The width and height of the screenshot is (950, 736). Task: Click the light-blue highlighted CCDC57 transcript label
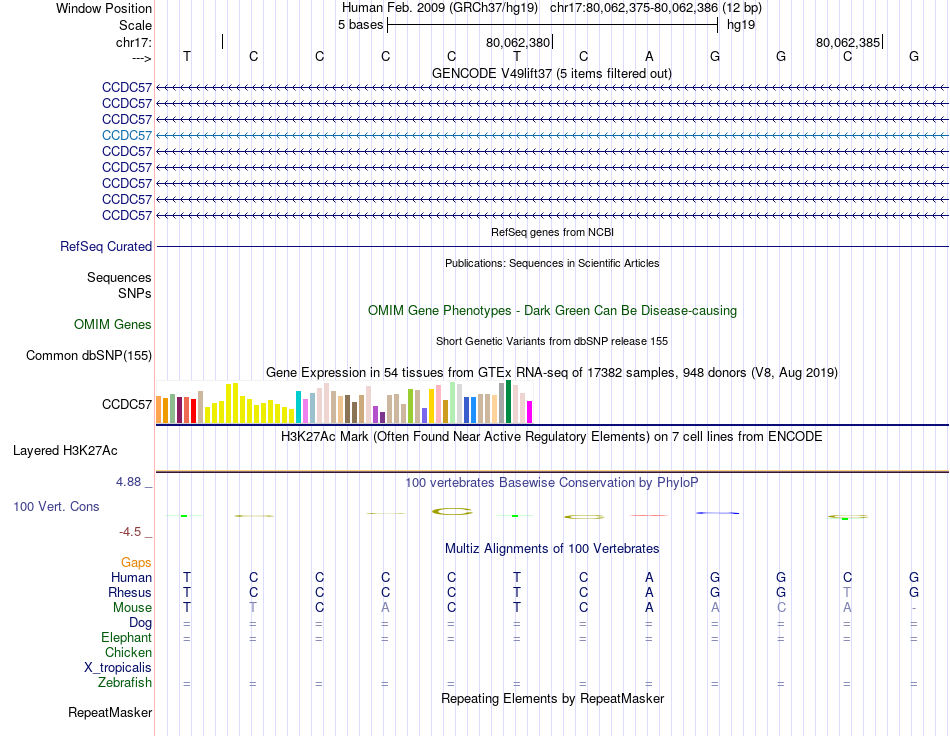point(127,135)
